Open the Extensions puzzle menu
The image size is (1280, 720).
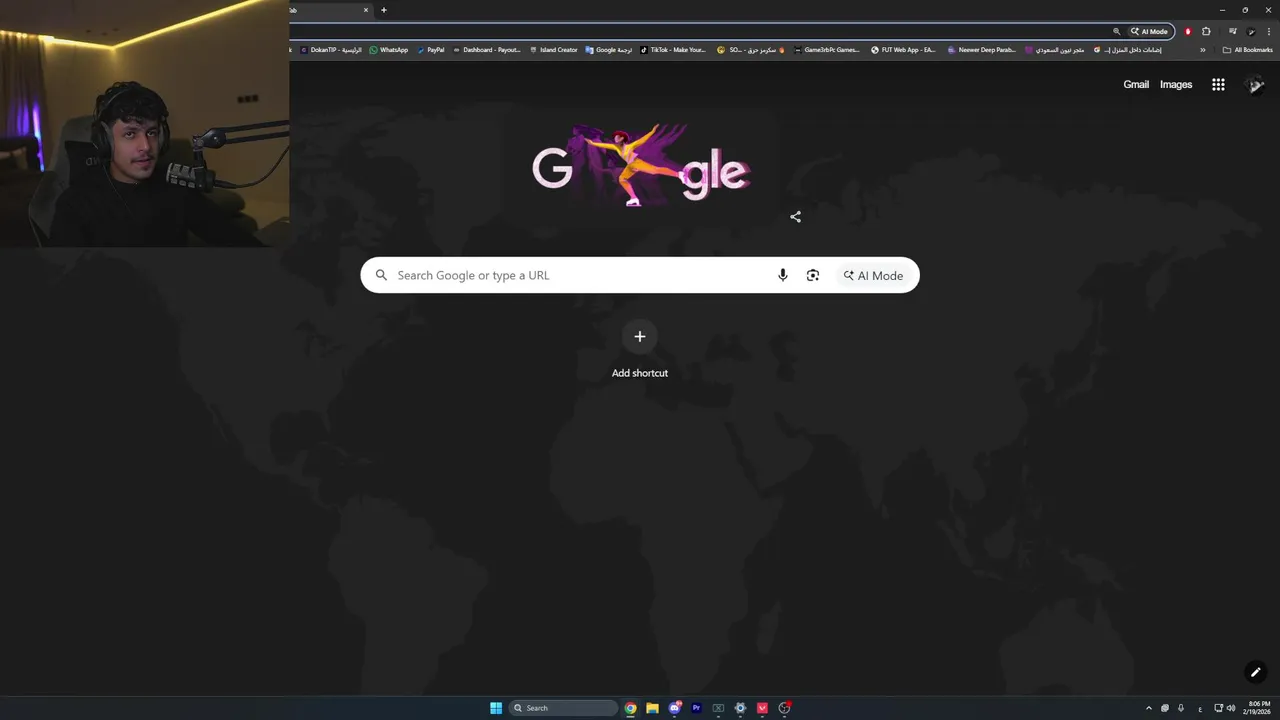(1206, 31)
